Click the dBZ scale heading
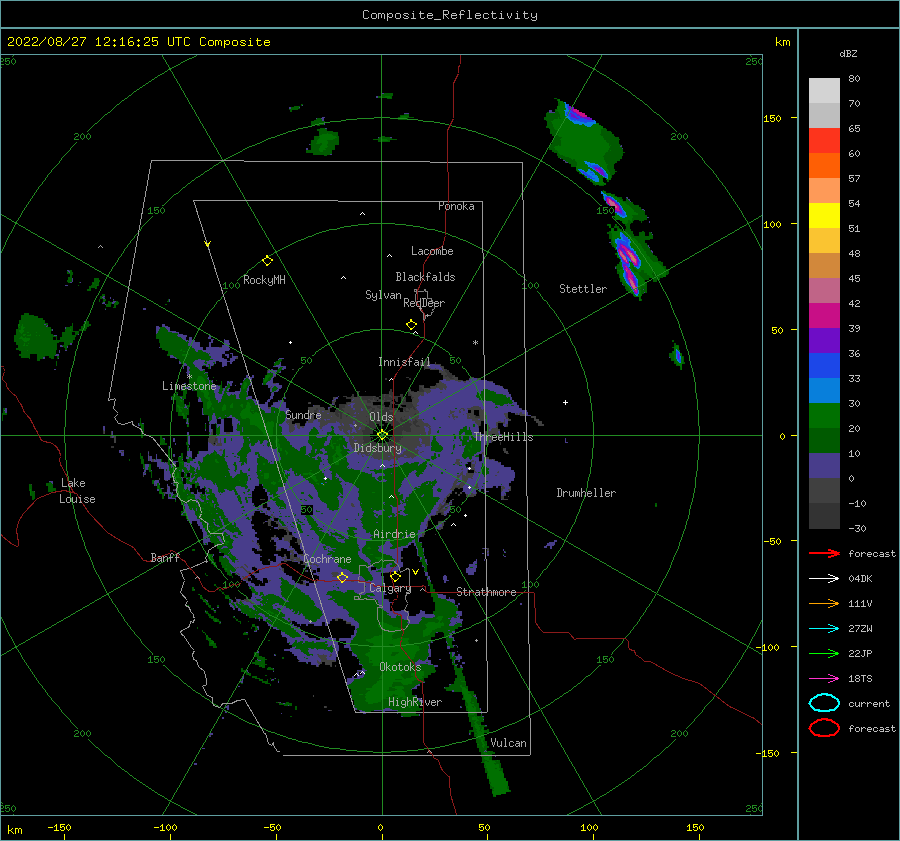900x841 pixels. click(x=848, y=53)
